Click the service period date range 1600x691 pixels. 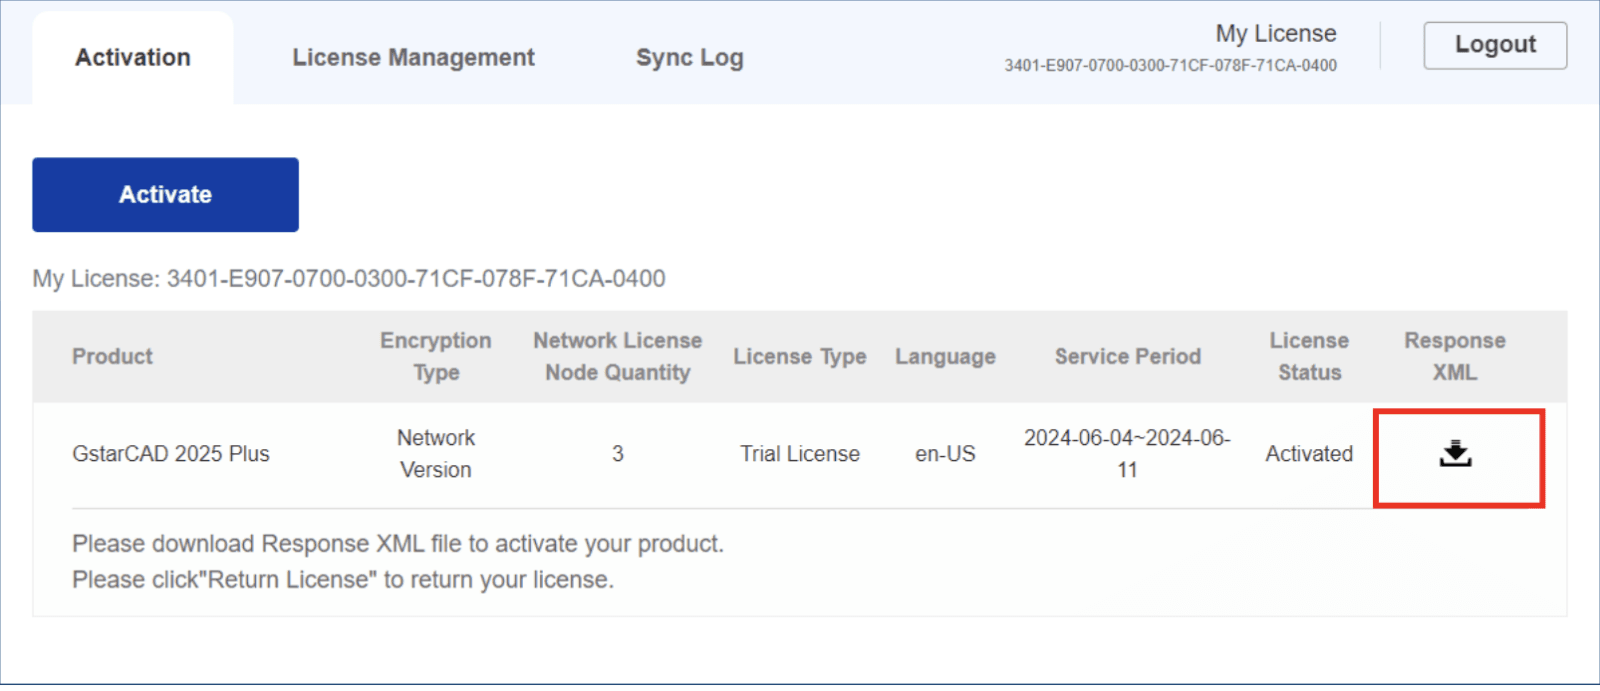click(x=1127, y=454)
